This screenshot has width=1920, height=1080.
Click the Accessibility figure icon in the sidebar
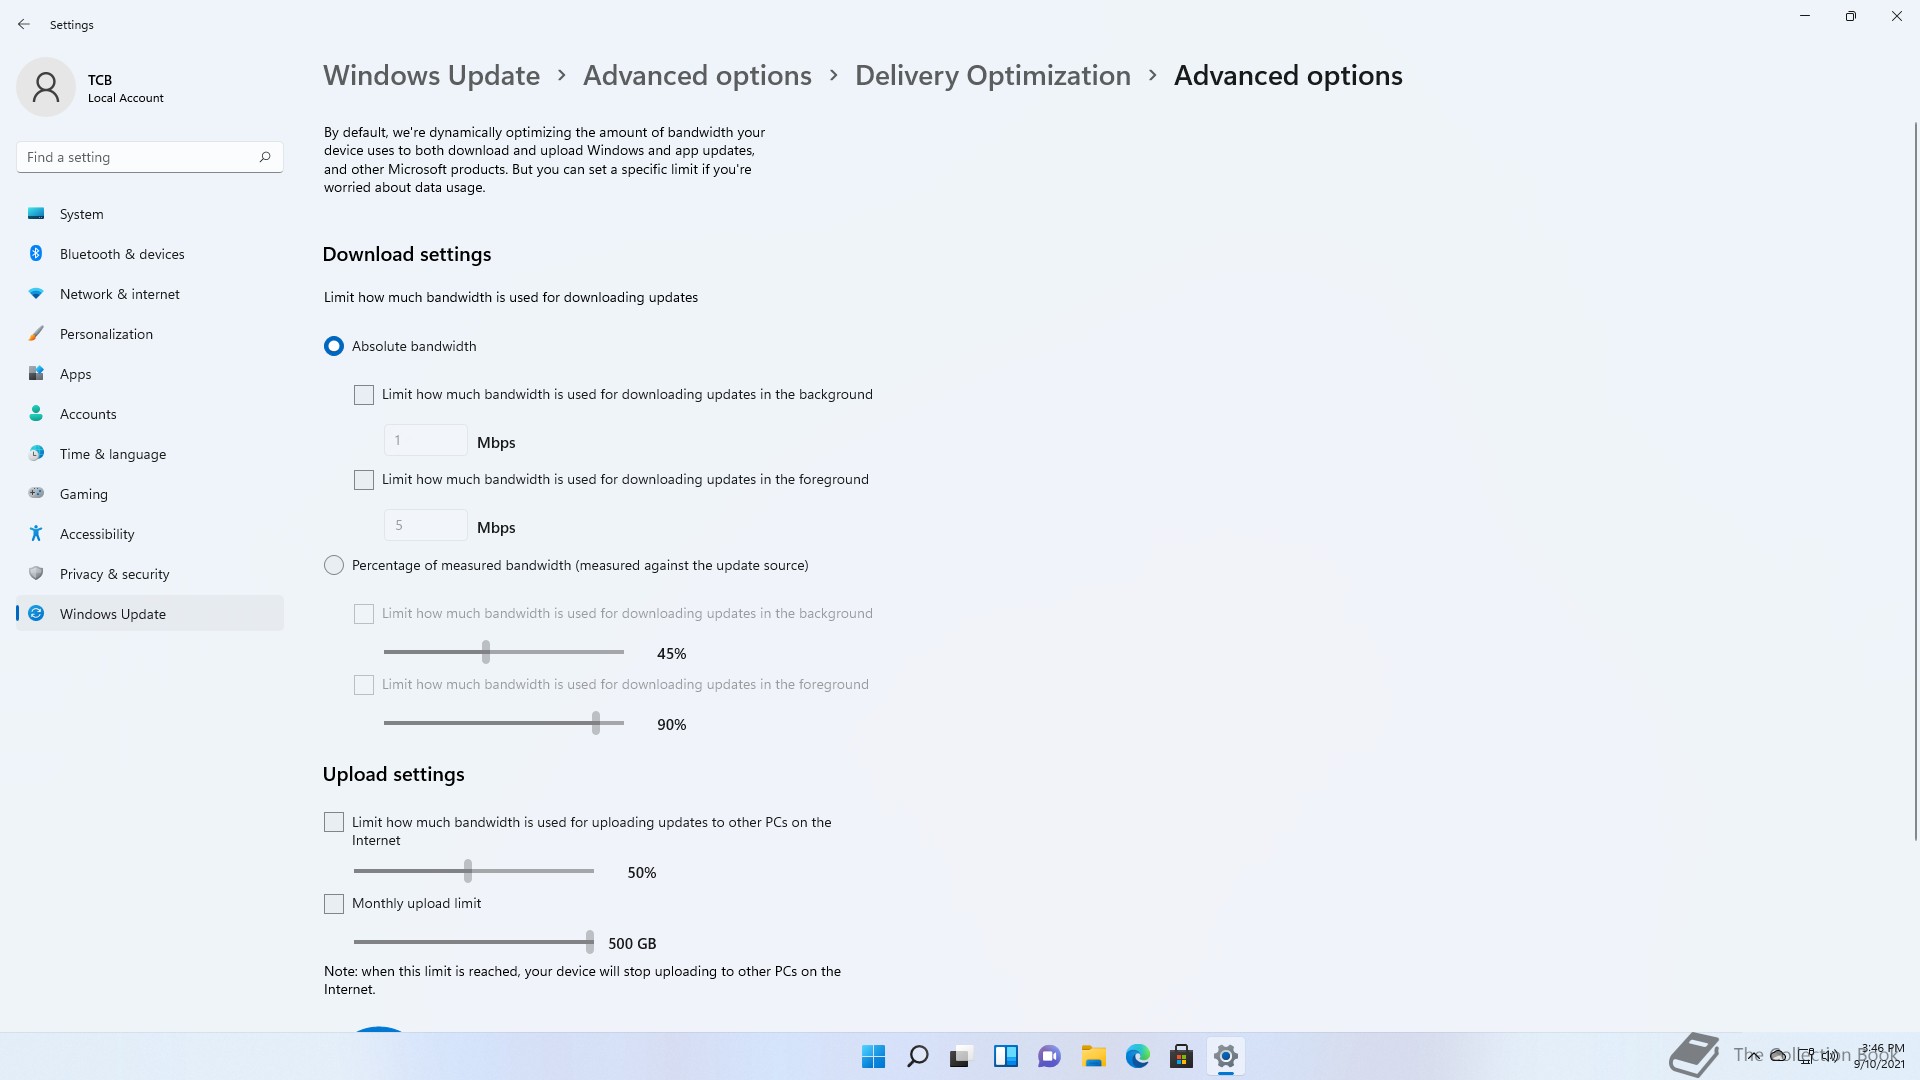click(x=36, y=533)
